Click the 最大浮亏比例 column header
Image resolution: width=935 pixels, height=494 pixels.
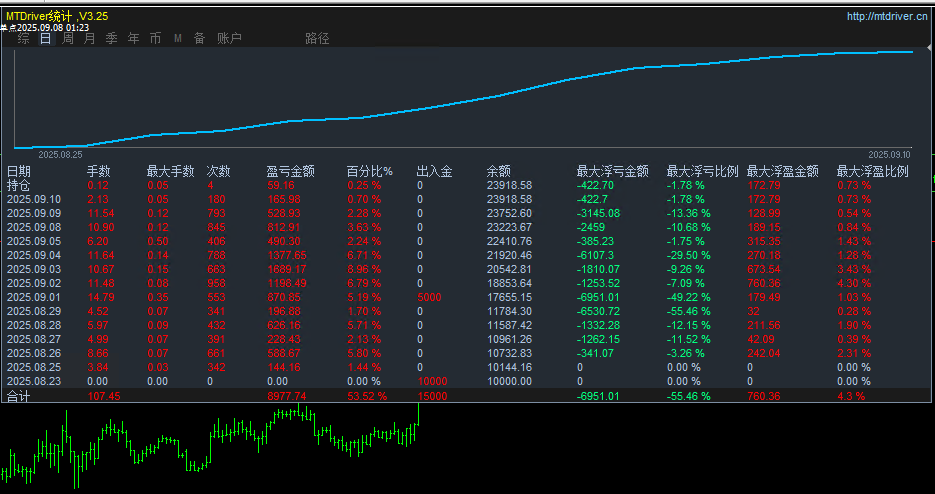(702, 172)
